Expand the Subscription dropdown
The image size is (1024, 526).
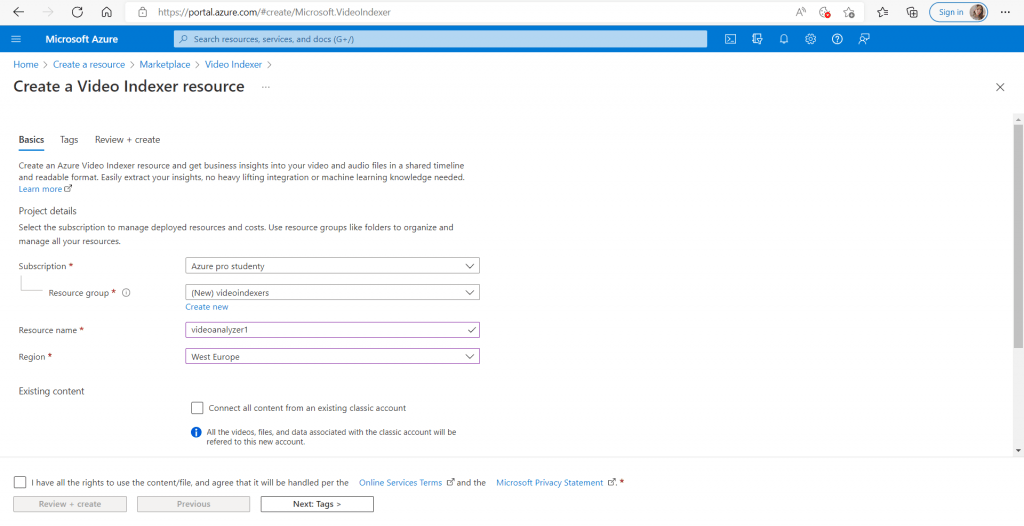[x=332, y=266]
